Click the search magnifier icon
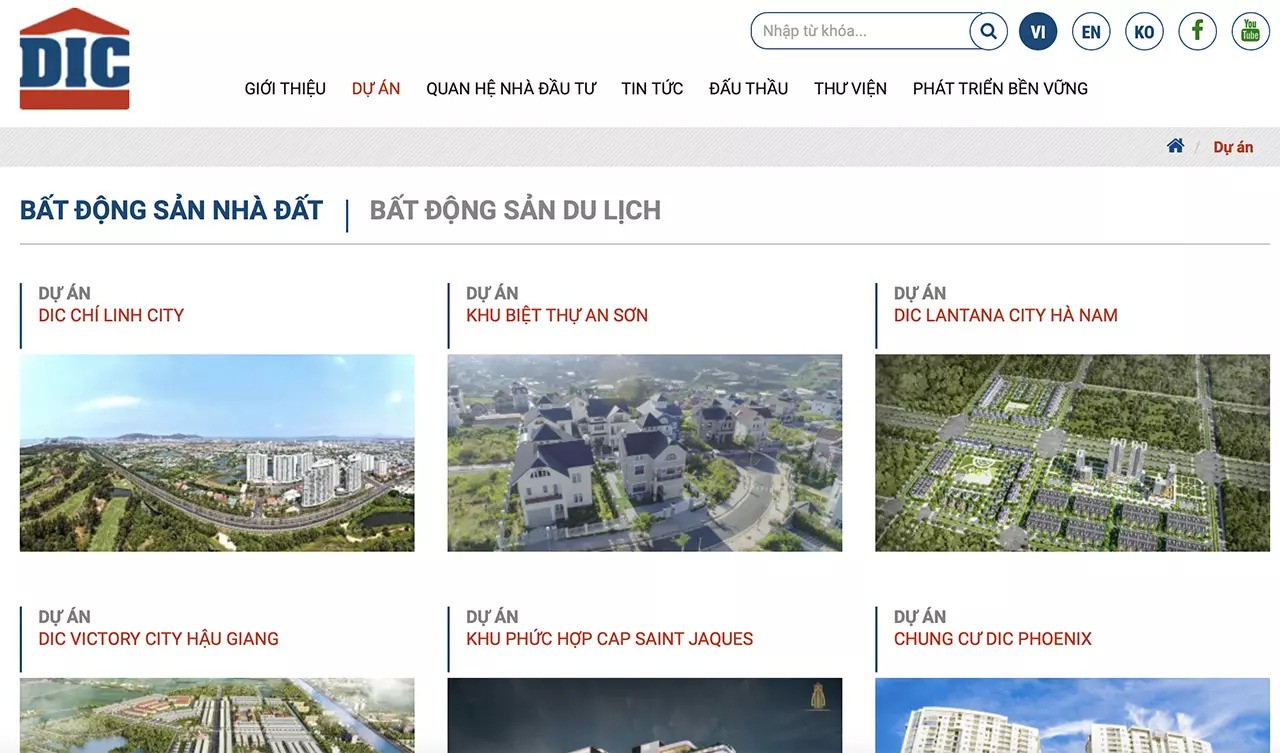1280x753 pixels. coord(988,31)
